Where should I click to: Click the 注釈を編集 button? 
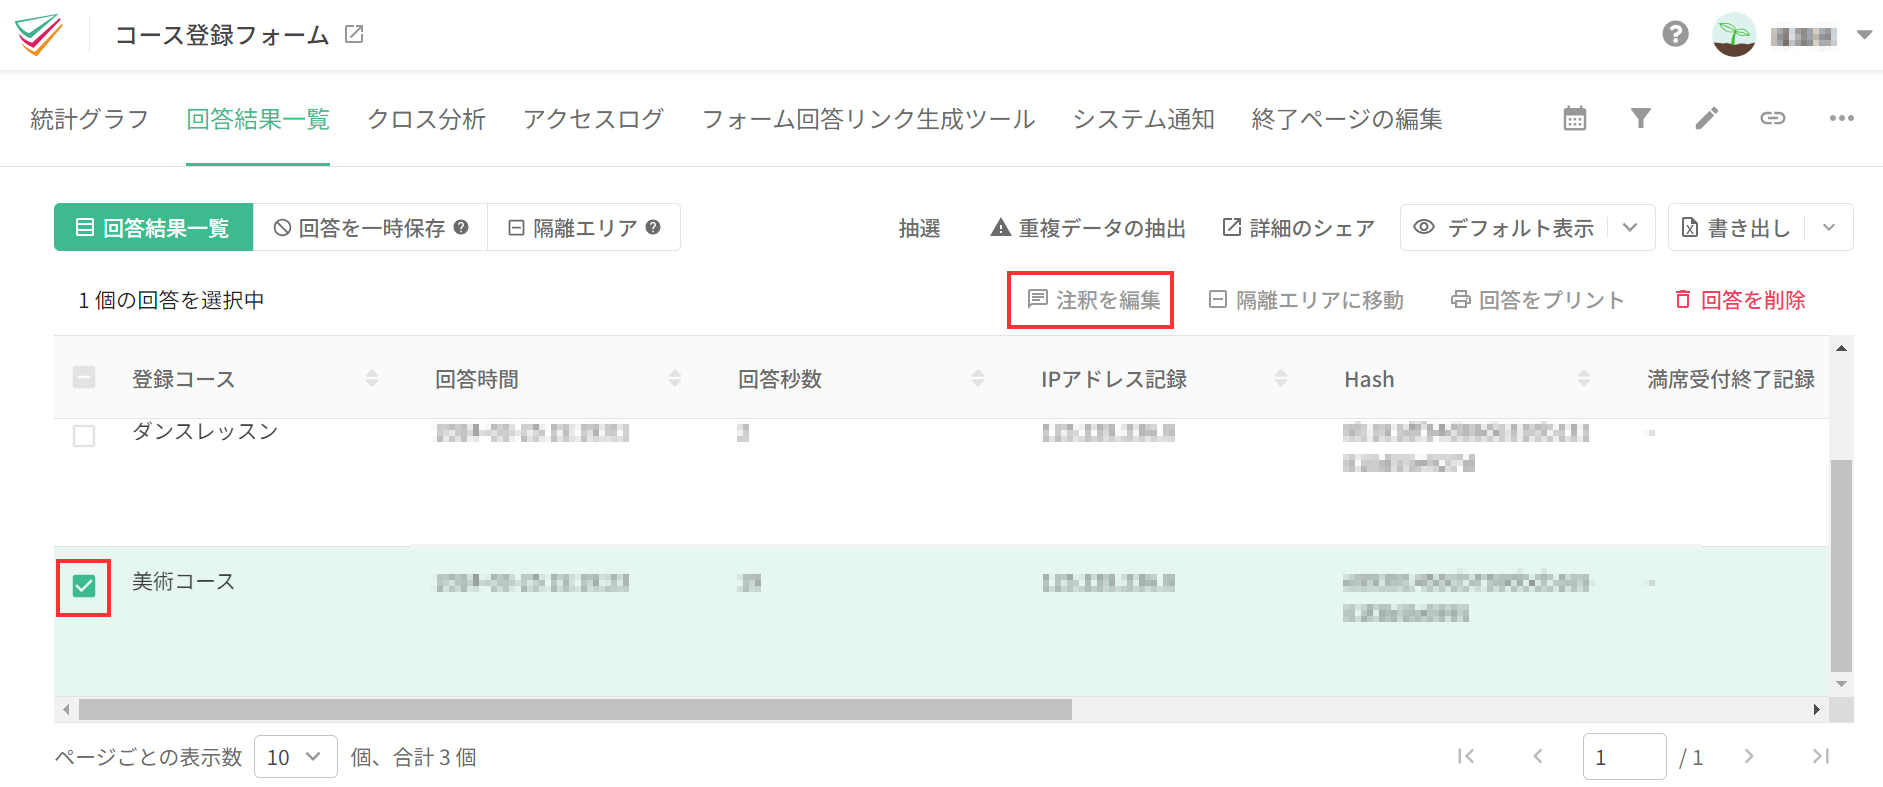pyautogui.click(x=1094, y=300)
